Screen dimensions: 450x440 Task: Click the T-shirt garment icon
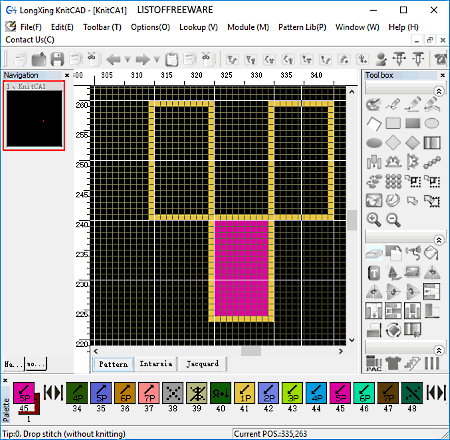coord(393,363)
